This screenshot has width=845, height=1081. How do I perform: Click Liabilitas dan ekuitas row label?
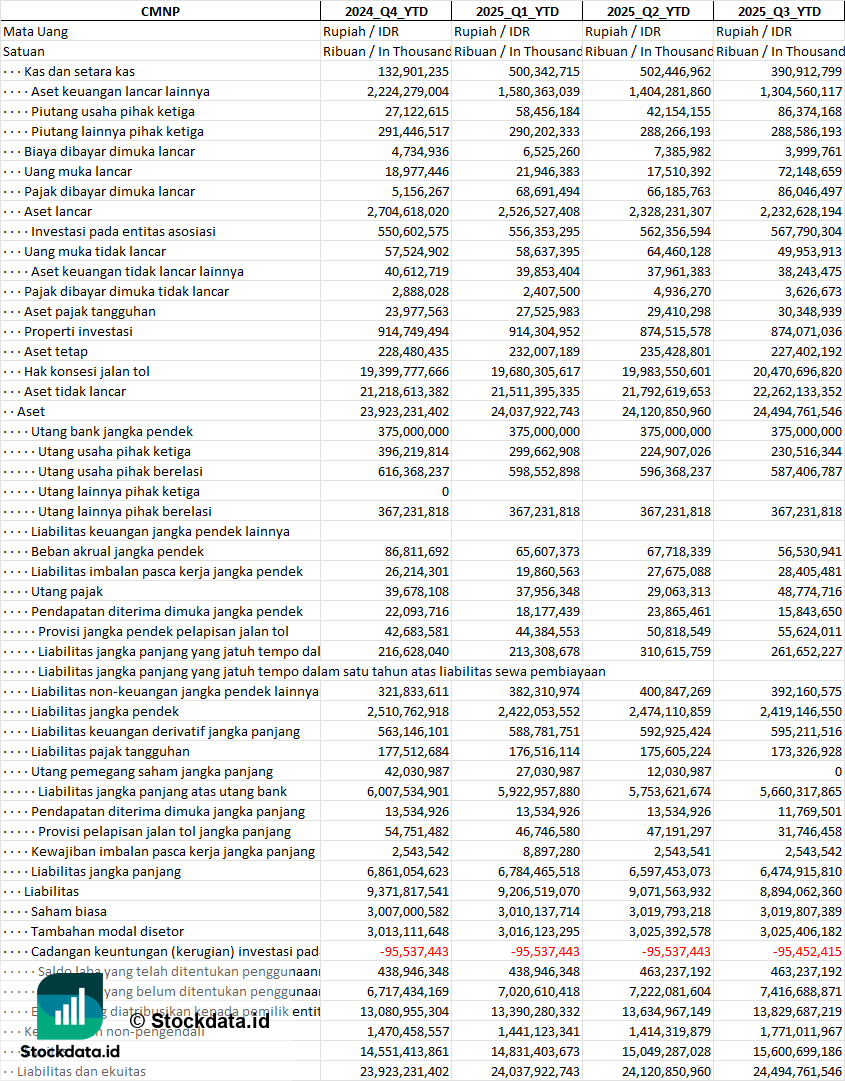[81, 1071]
